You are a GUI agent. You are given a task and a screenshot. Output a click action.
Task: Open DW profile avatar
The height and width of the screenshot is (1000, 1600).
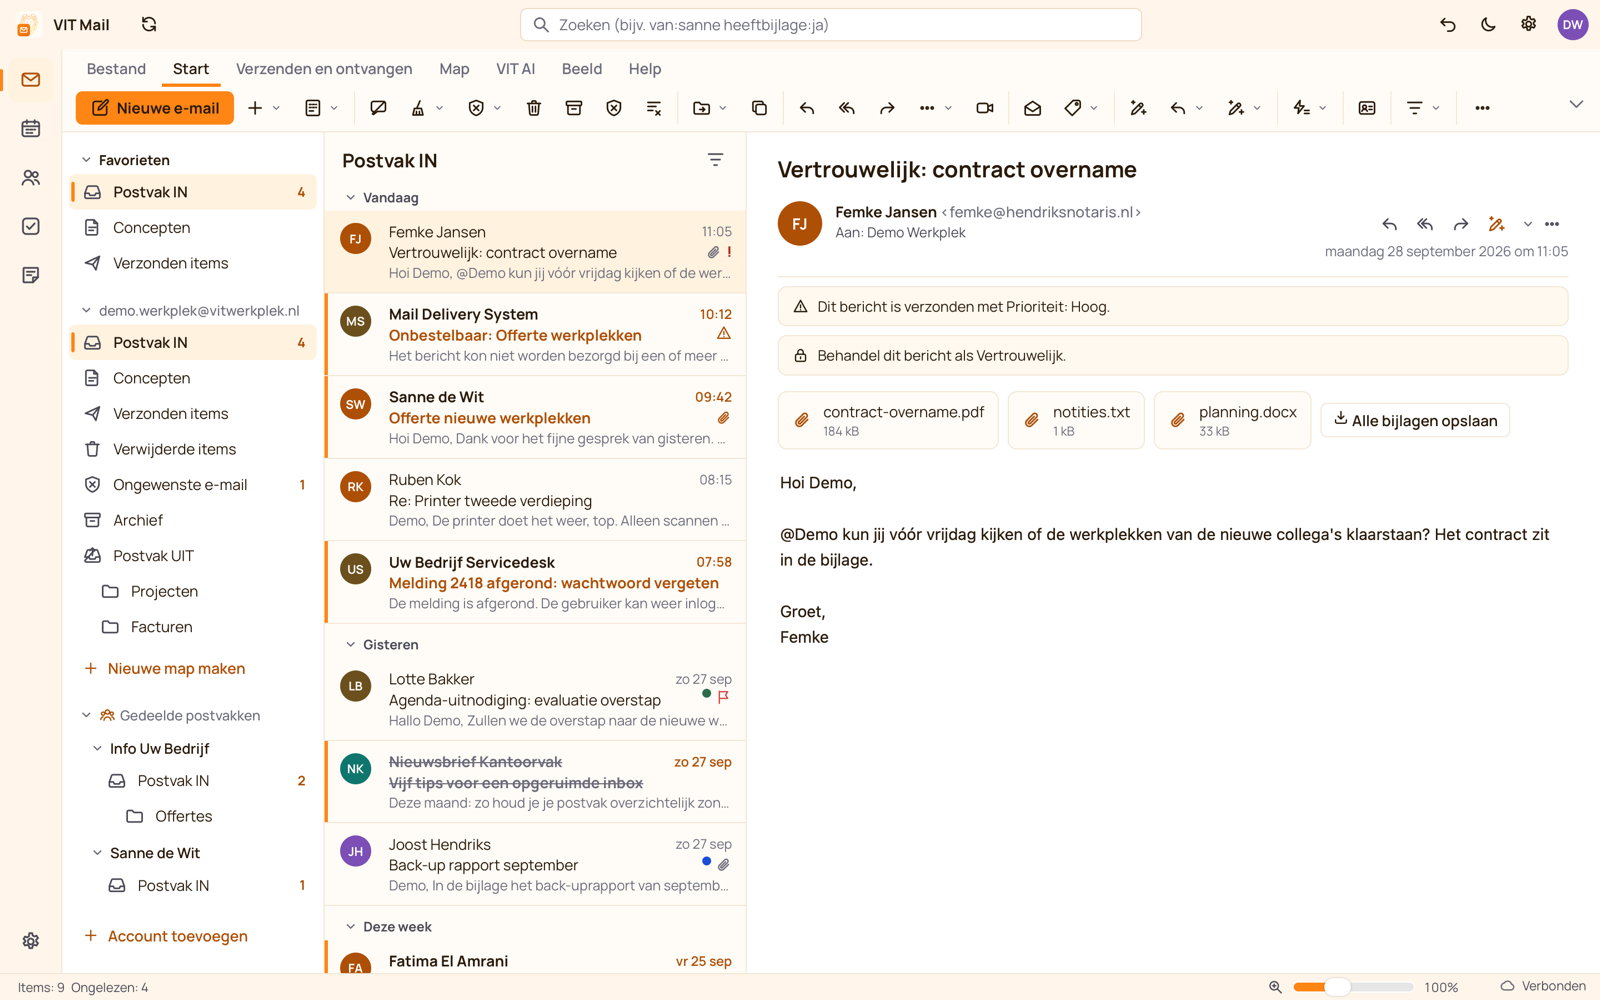(x=1572, y=25)
